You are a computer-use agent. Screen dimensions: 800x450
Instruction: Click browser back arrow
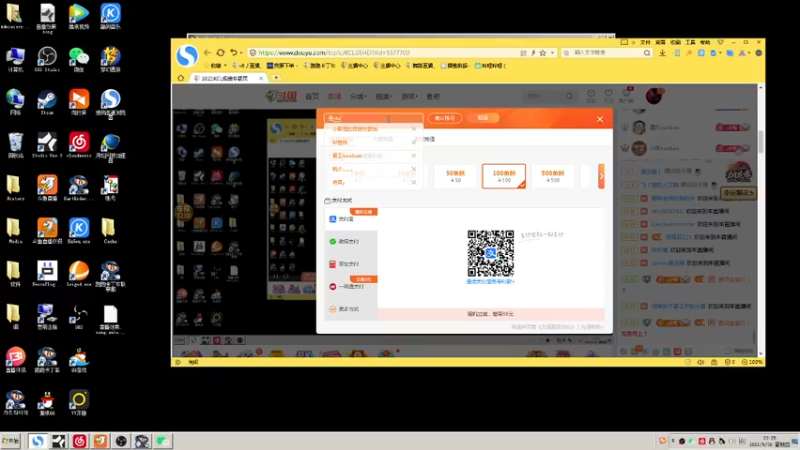pos(207,53)
